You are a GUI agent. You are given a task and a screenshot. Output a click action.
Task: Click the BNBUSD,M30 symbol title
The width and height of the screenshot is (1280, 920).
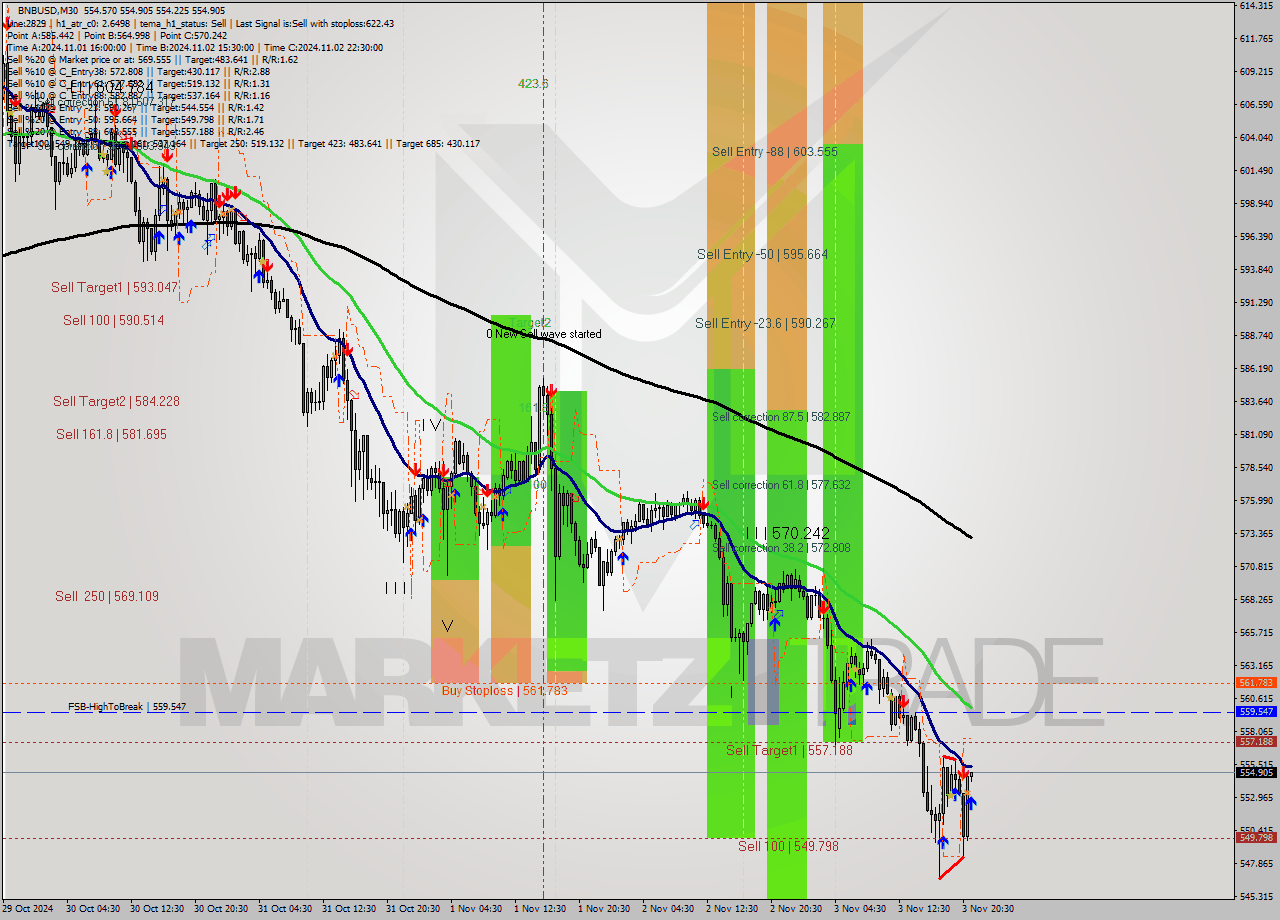(x=49, y=9)
